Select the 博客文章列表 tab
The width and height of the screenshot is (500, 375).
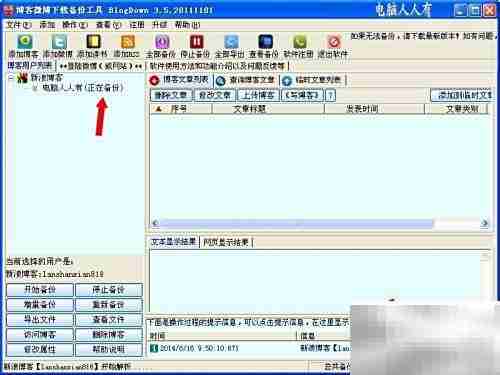pyautogui.click(x=179, y=80)
